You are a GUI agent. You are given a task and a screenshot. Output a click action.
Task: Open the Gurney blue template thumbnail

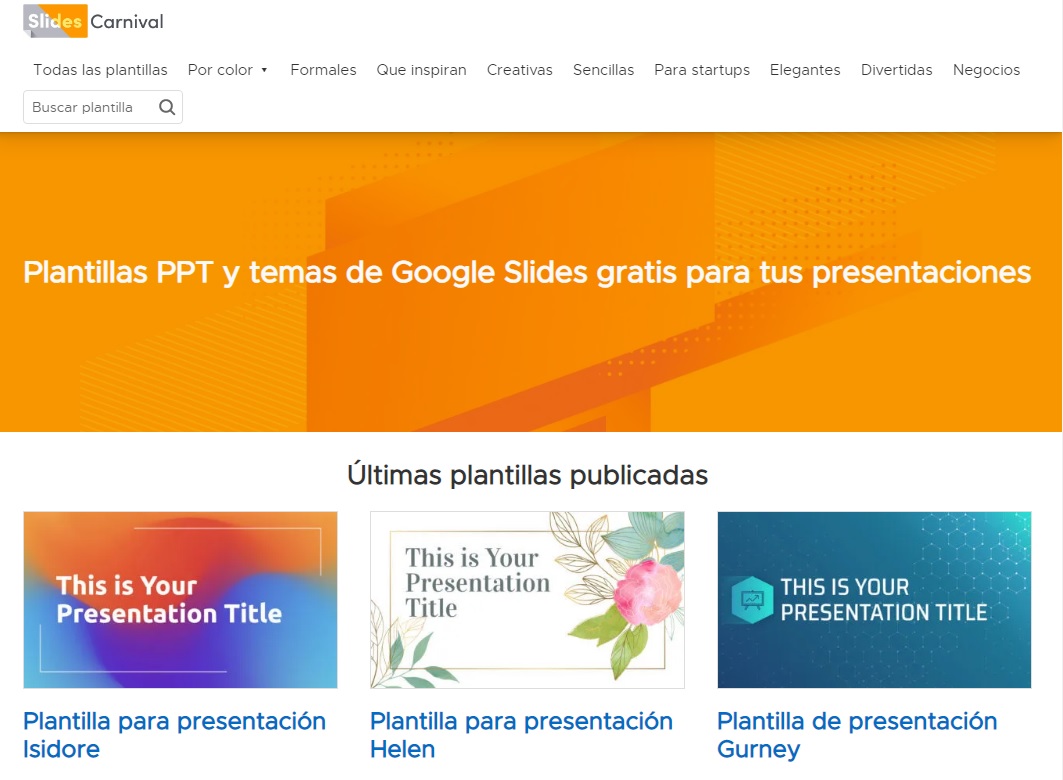coord(875,600)
